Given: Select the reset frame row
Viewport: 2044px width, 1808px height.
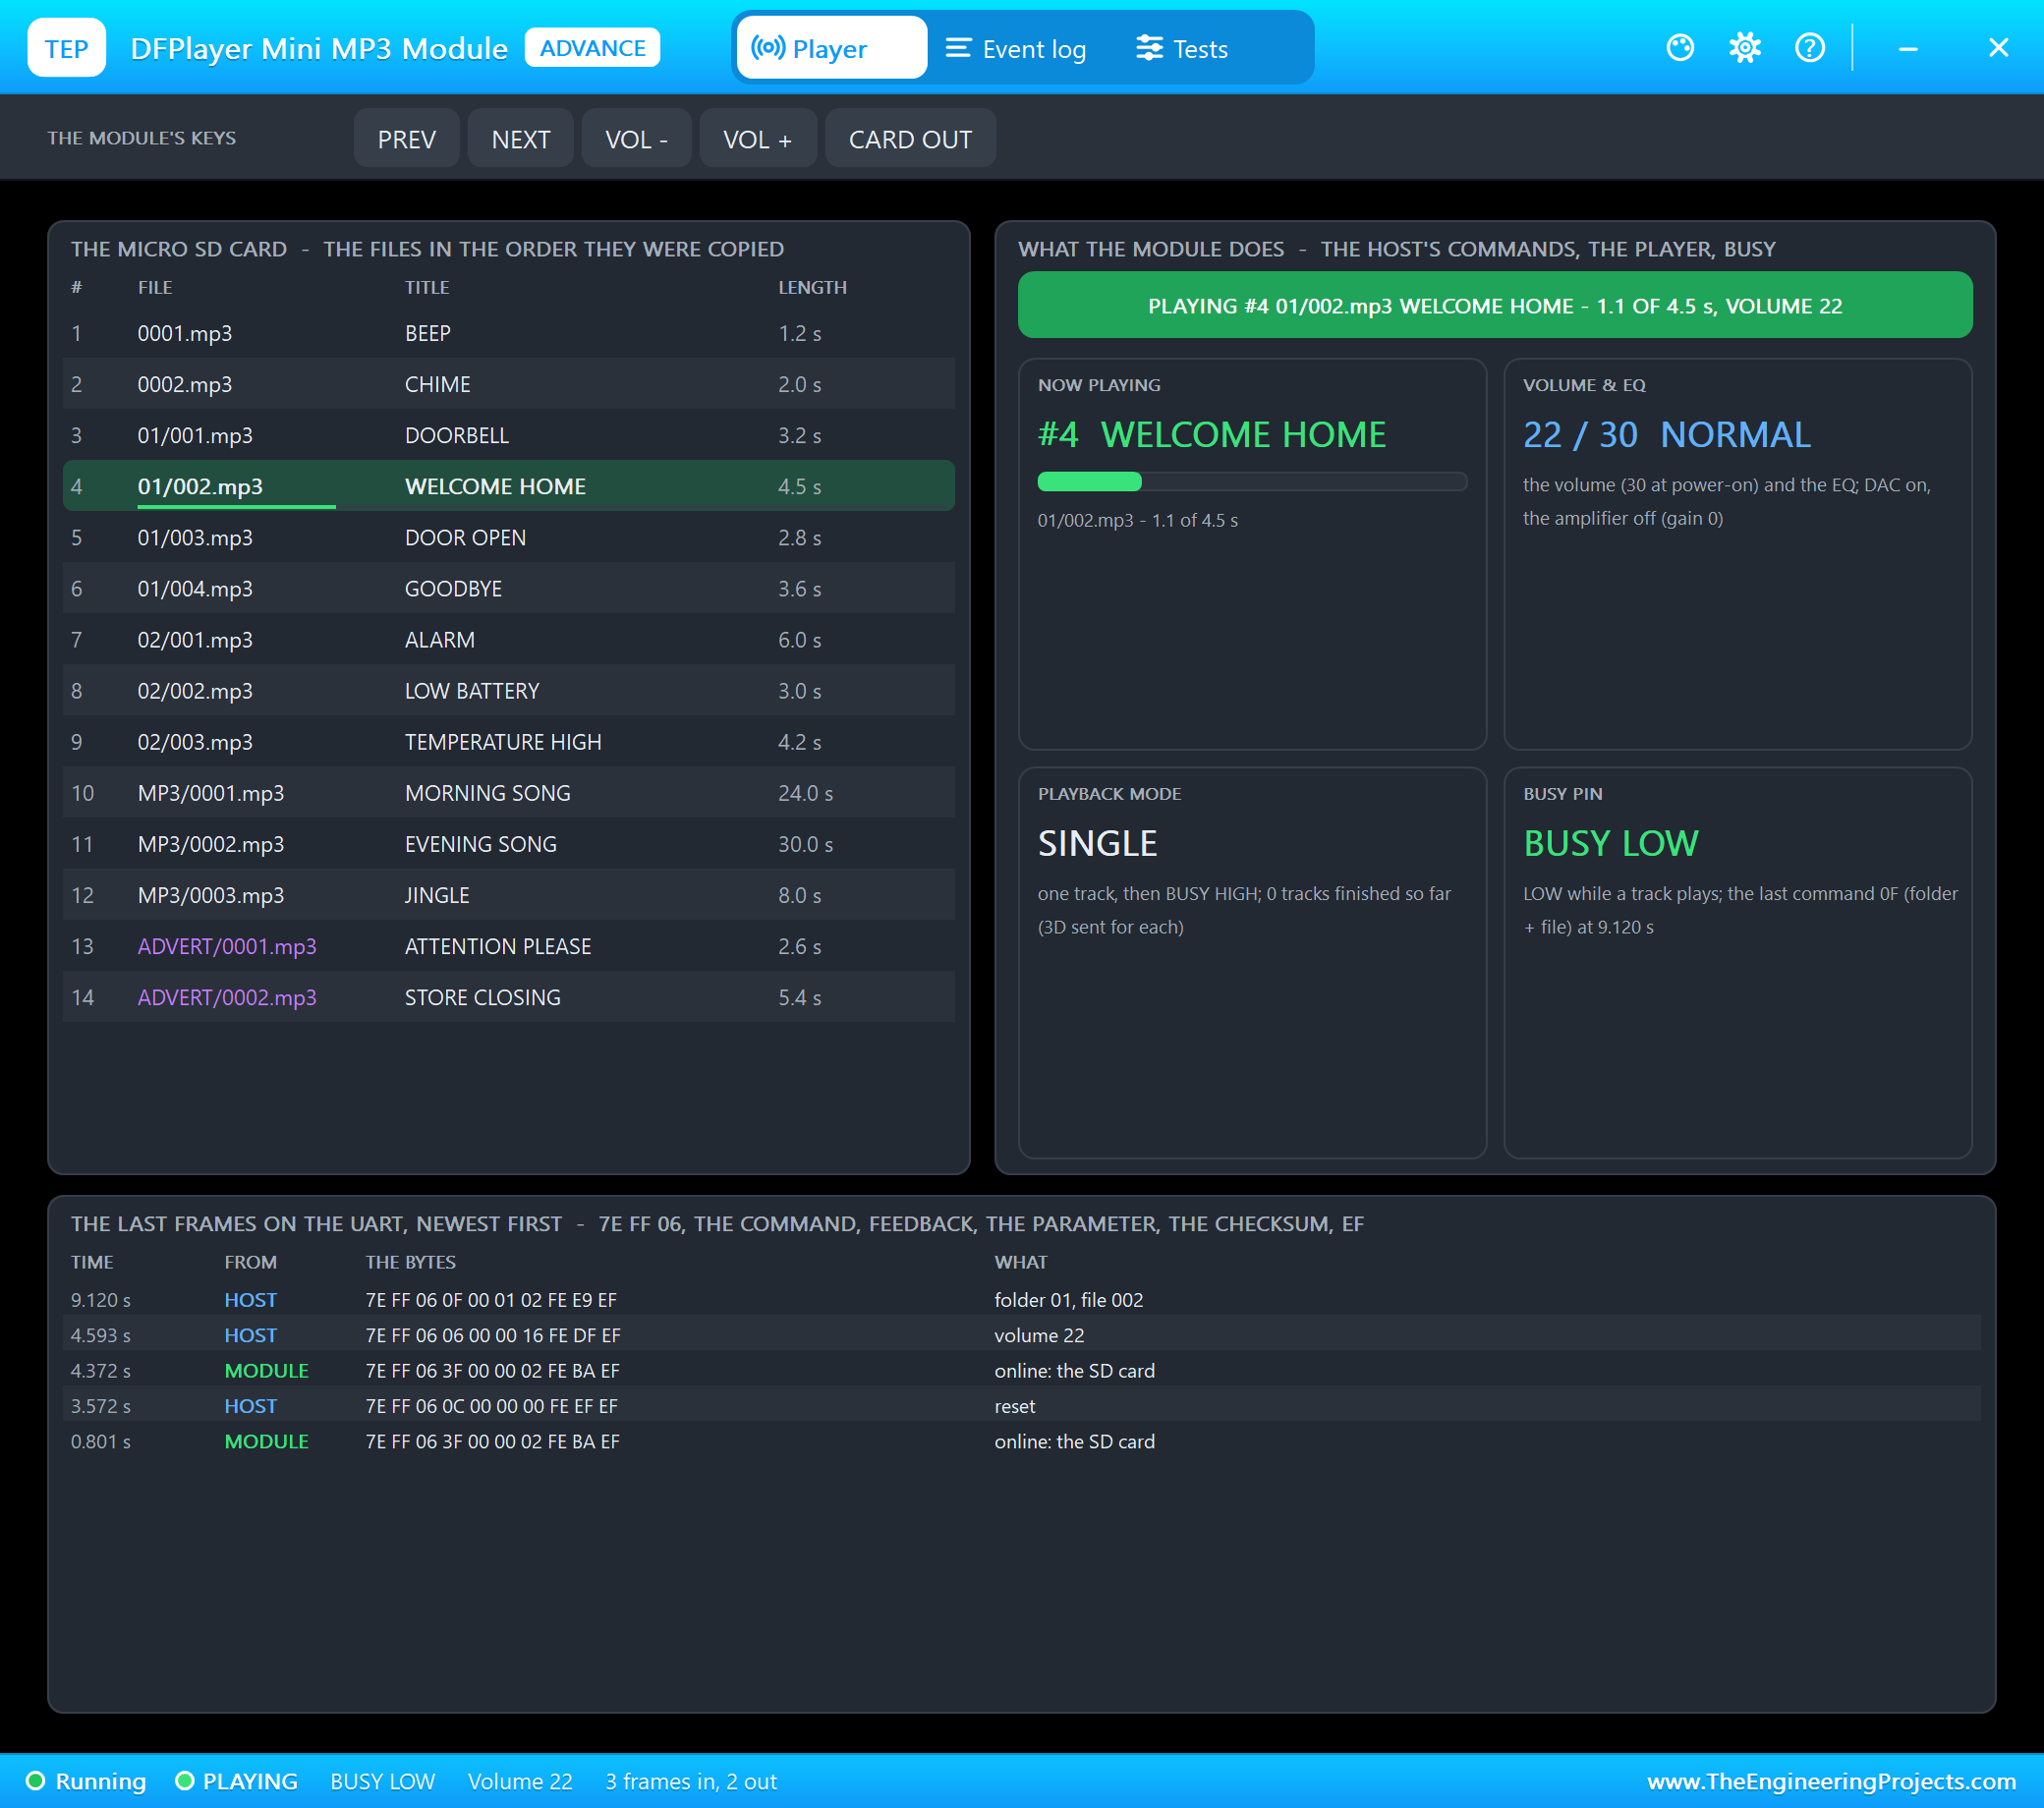Looking at the screenshot, I should 1021,1405.
